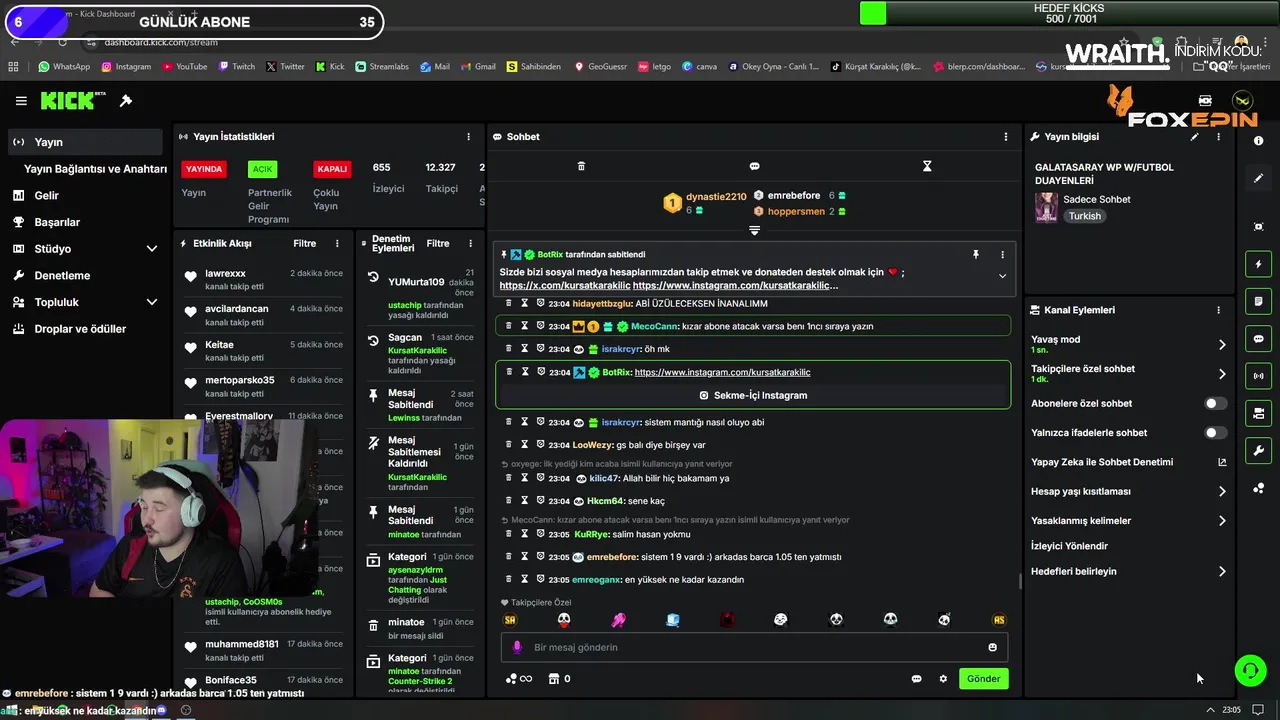Open Takipçilere özel sohbet settings arrow

click(x=1222, y=374)
